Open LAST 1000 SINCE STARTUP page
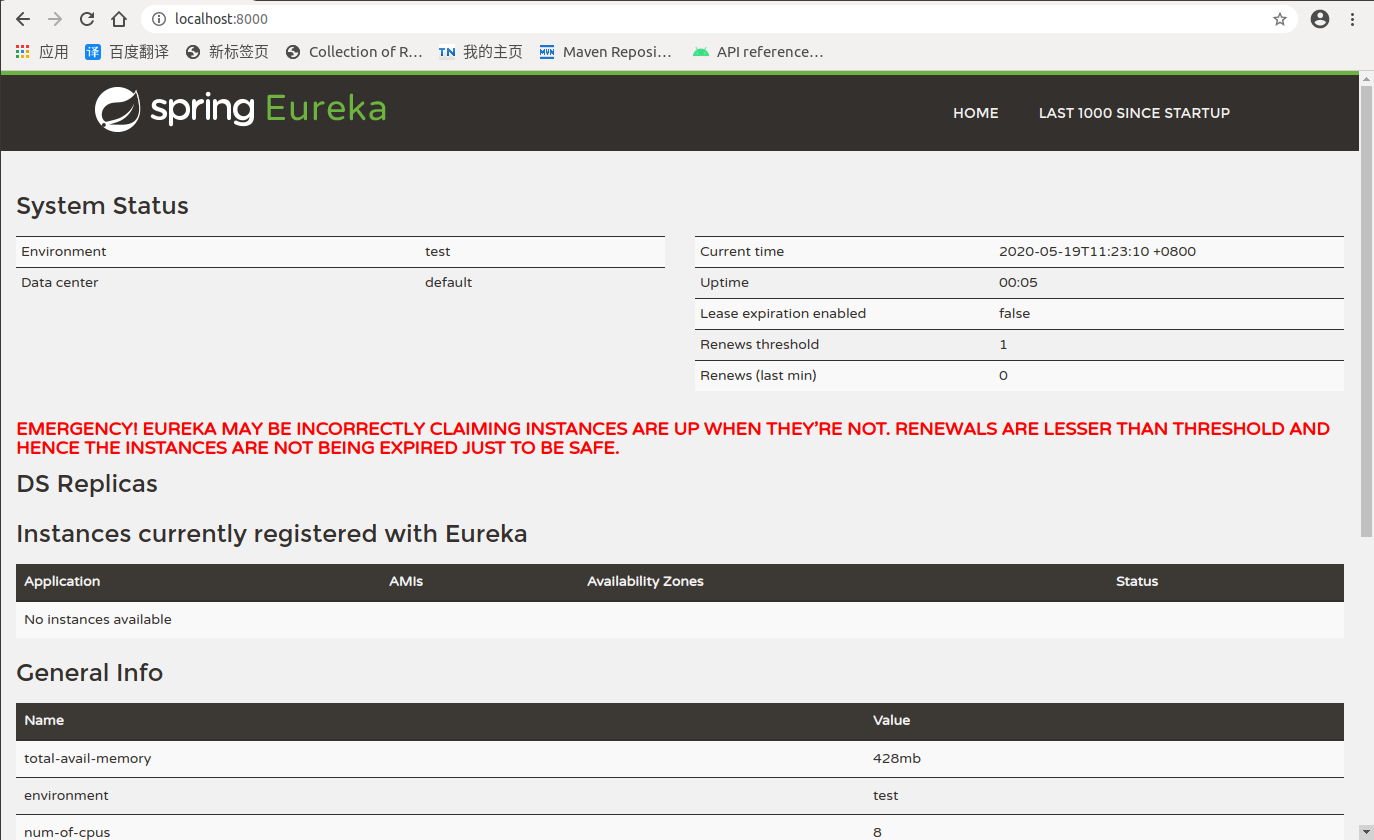Viewport: 1374px width, 840px height. point(1134,113)
